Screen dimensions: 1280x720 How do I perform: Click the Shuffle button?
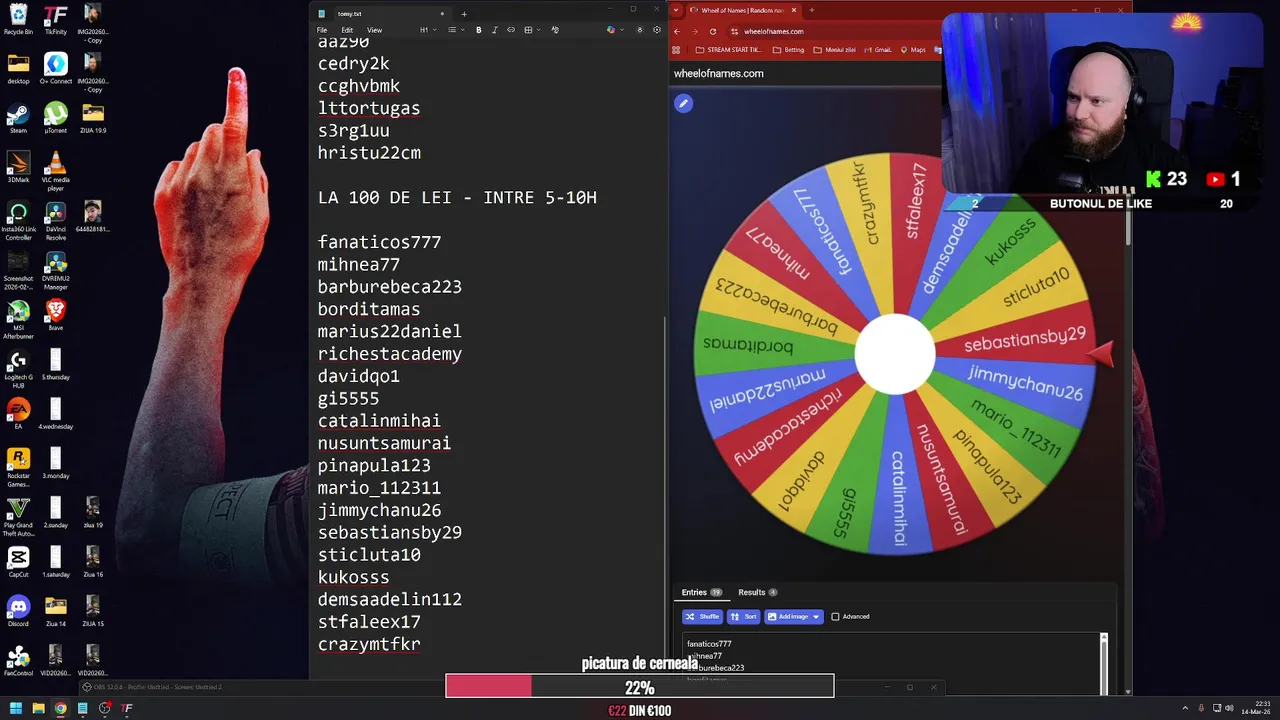[702, 617]
